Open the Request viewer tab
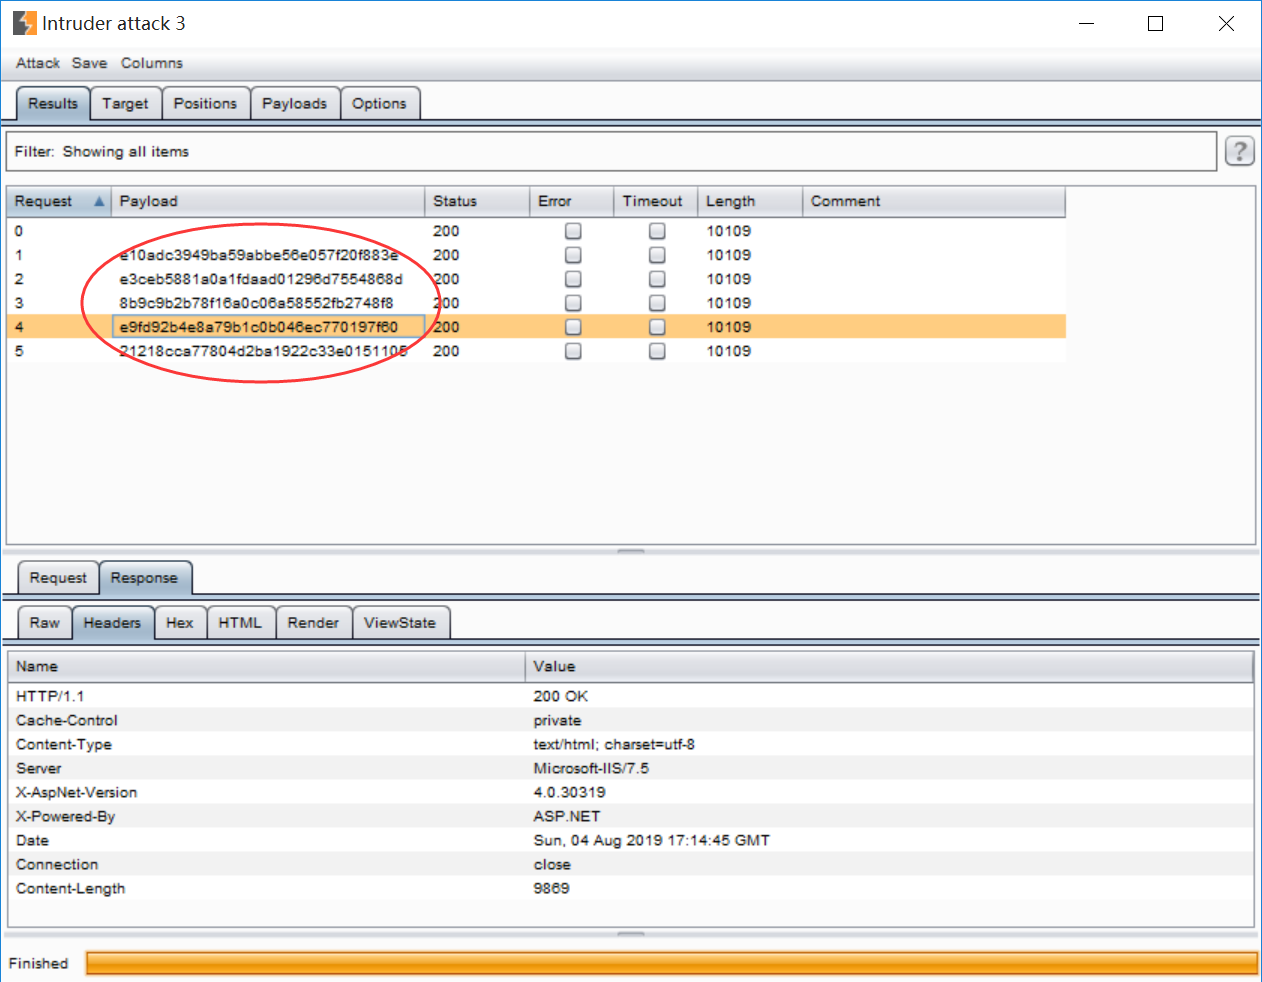Screen dimensions: 1262x982 58,578
